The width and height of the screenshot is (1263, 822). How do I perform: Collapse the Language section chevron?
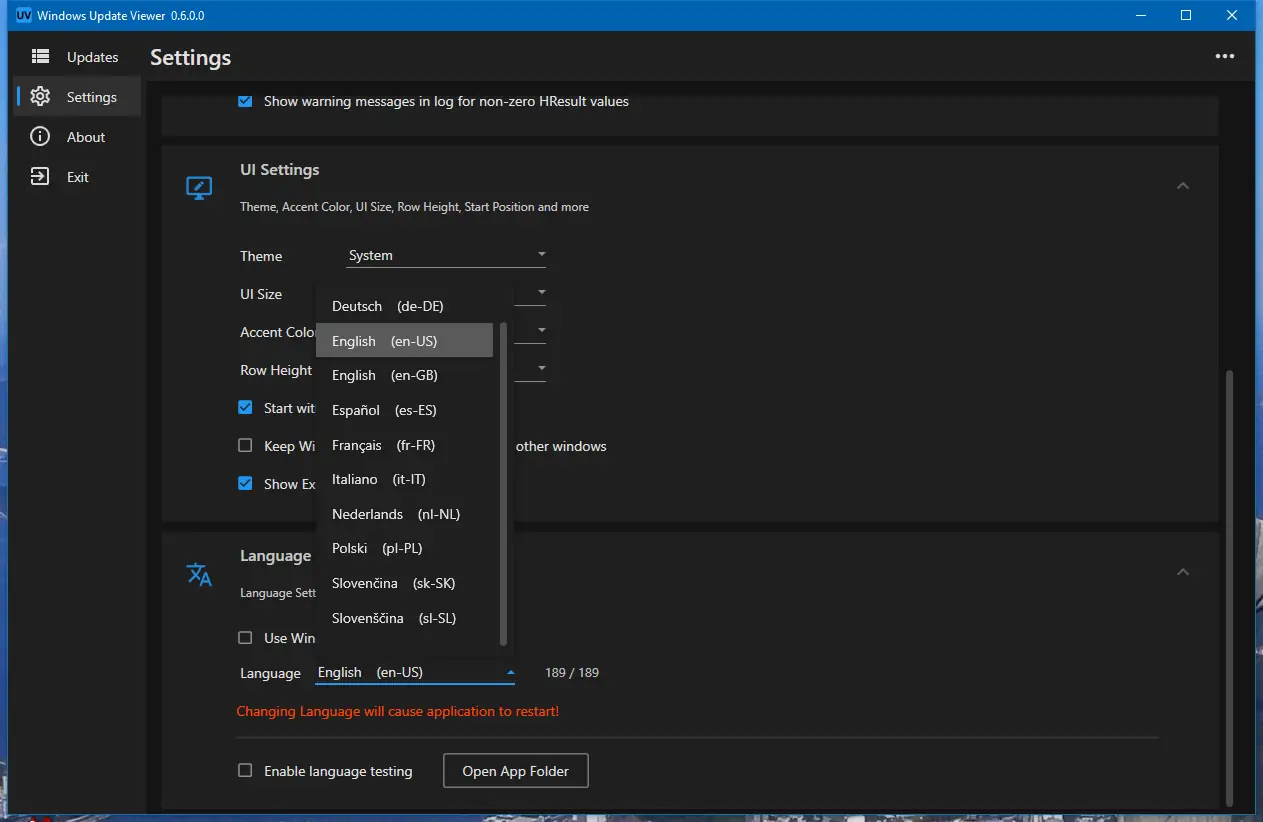(x=1183, y=572)
